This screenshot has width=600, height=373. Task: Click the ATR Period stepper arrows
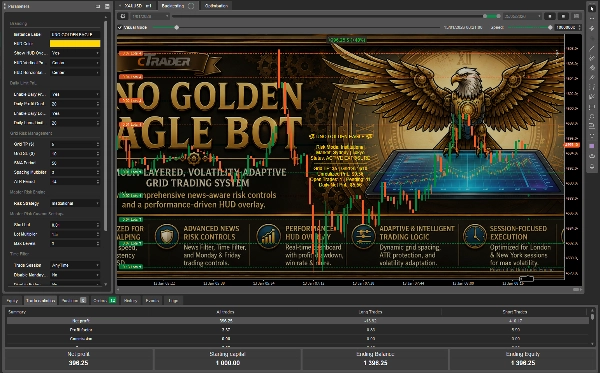[x=98, y=182]
